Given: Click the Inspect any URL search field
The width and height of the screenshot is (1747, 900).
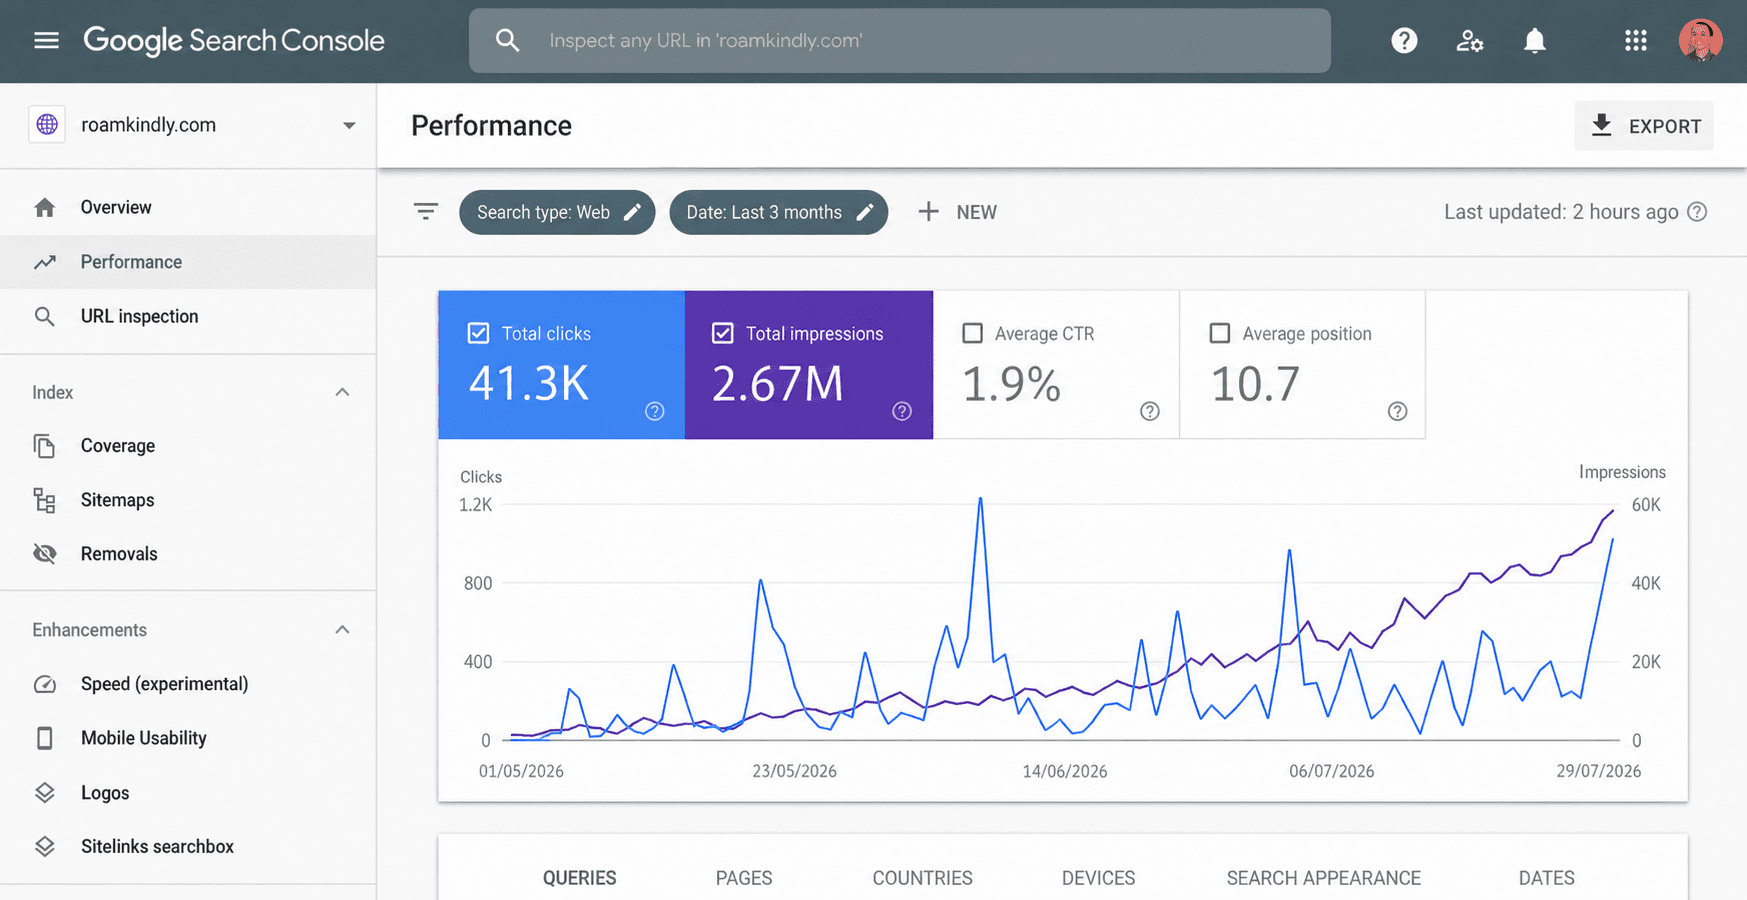Looking at the screenshot, I should (900, 40).
